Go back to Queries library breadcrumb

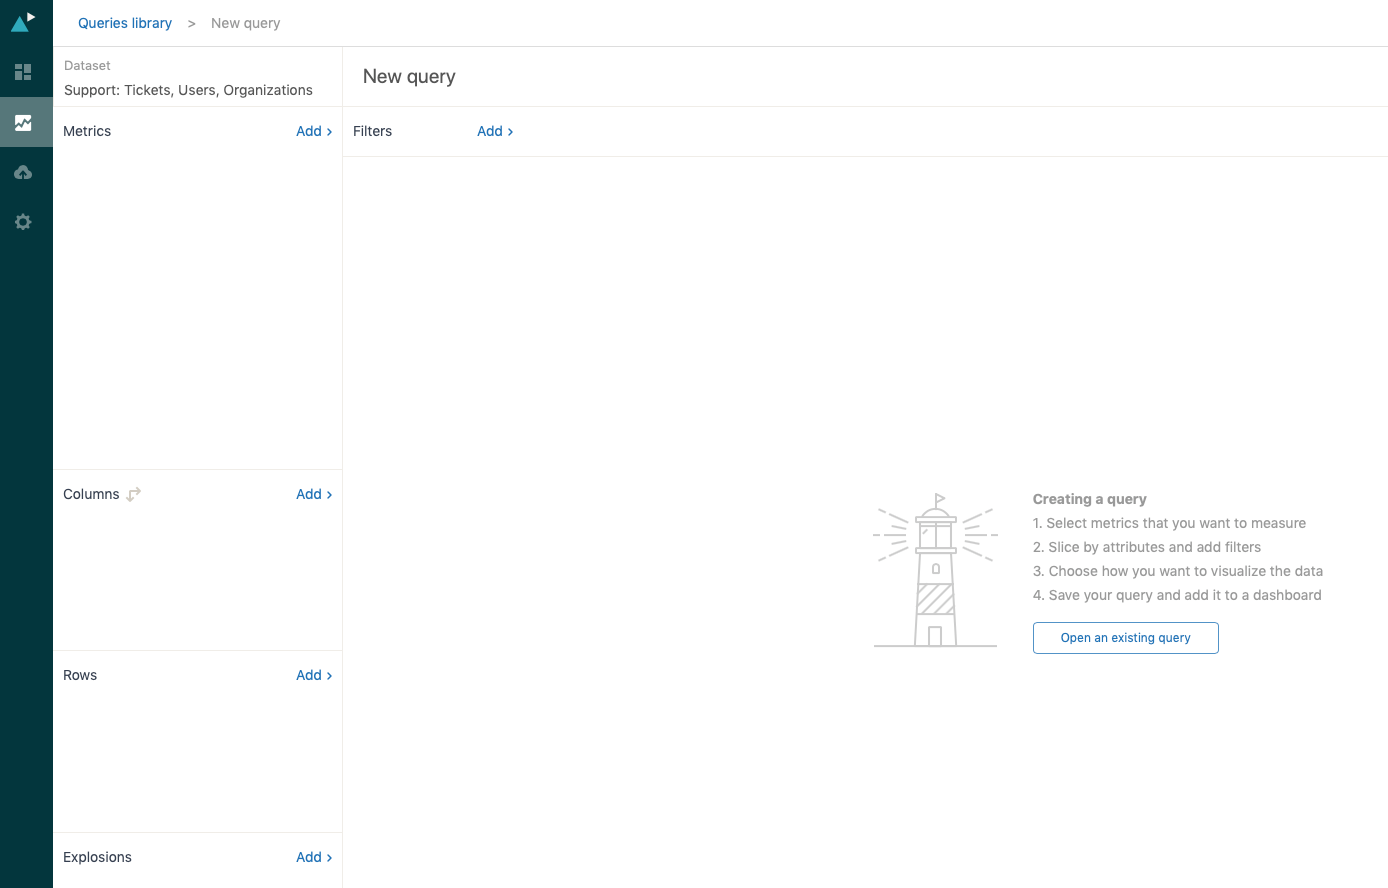tap(125, 23)
